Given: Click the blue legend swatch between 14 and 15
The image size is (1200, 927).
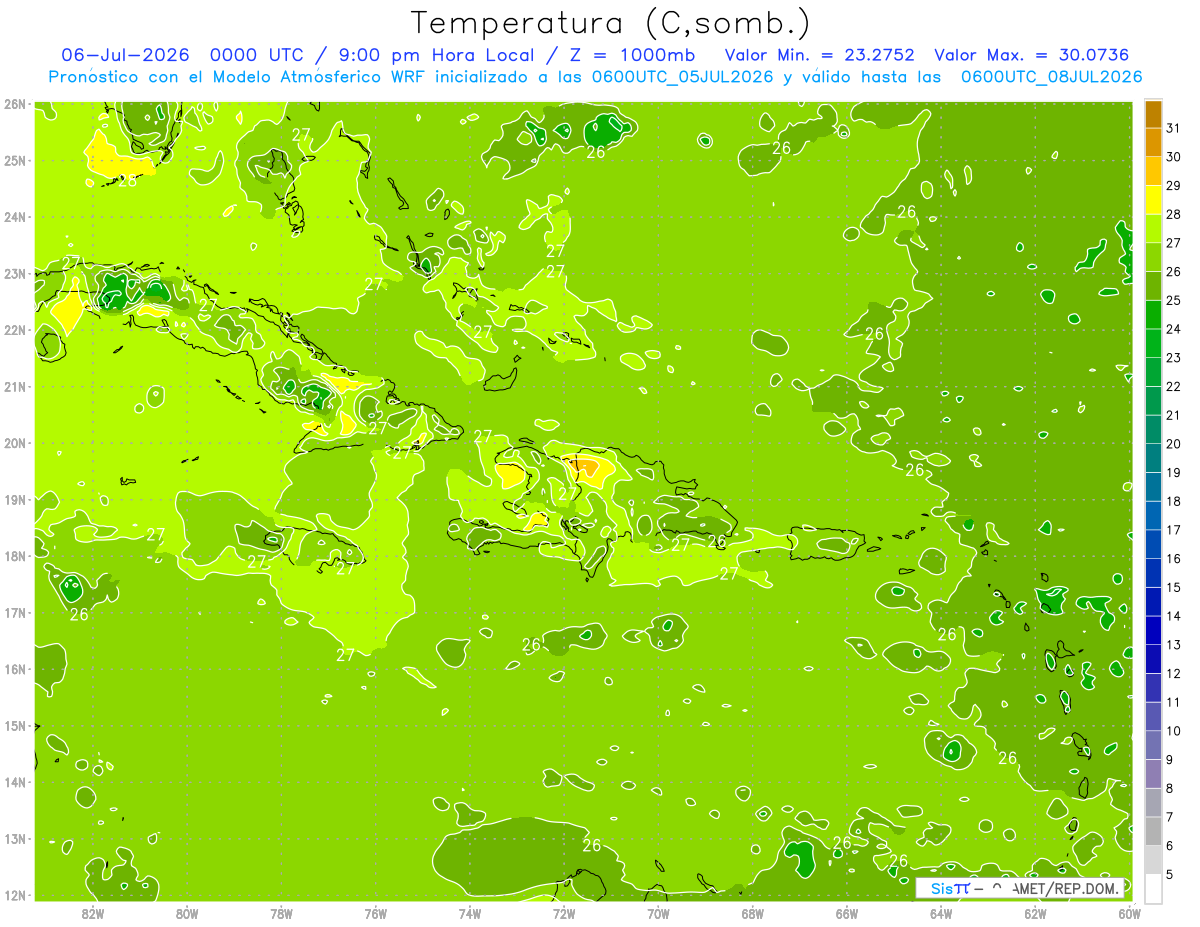Looking at the screenshot, I should click(1153, 602).
